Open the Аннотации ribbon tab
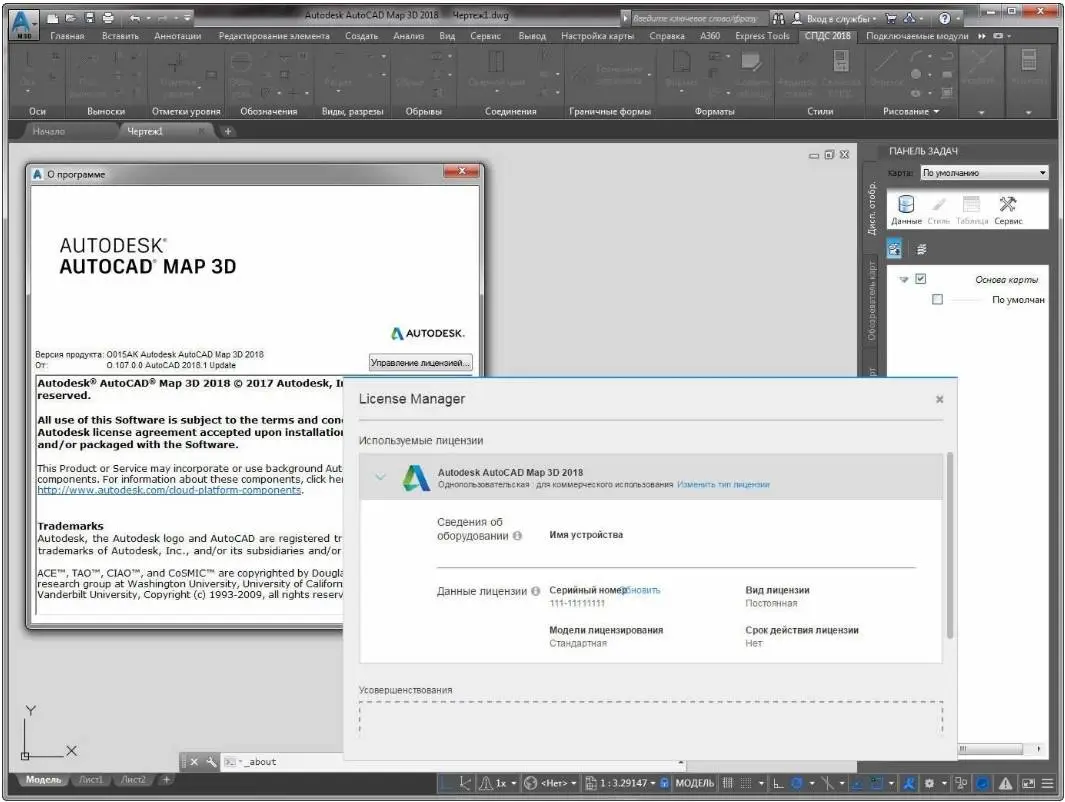The image size is (1065, 802). [x=177, y=36]
